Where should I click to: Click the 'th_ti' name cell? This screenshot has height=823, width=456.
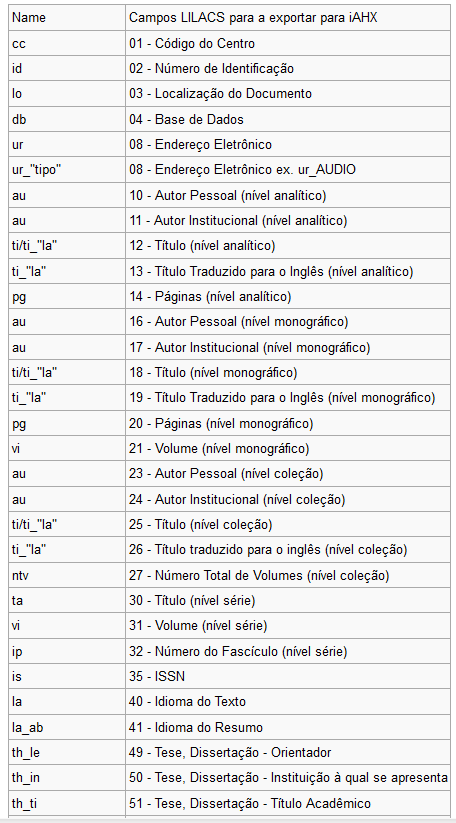(x=67, y=804)
